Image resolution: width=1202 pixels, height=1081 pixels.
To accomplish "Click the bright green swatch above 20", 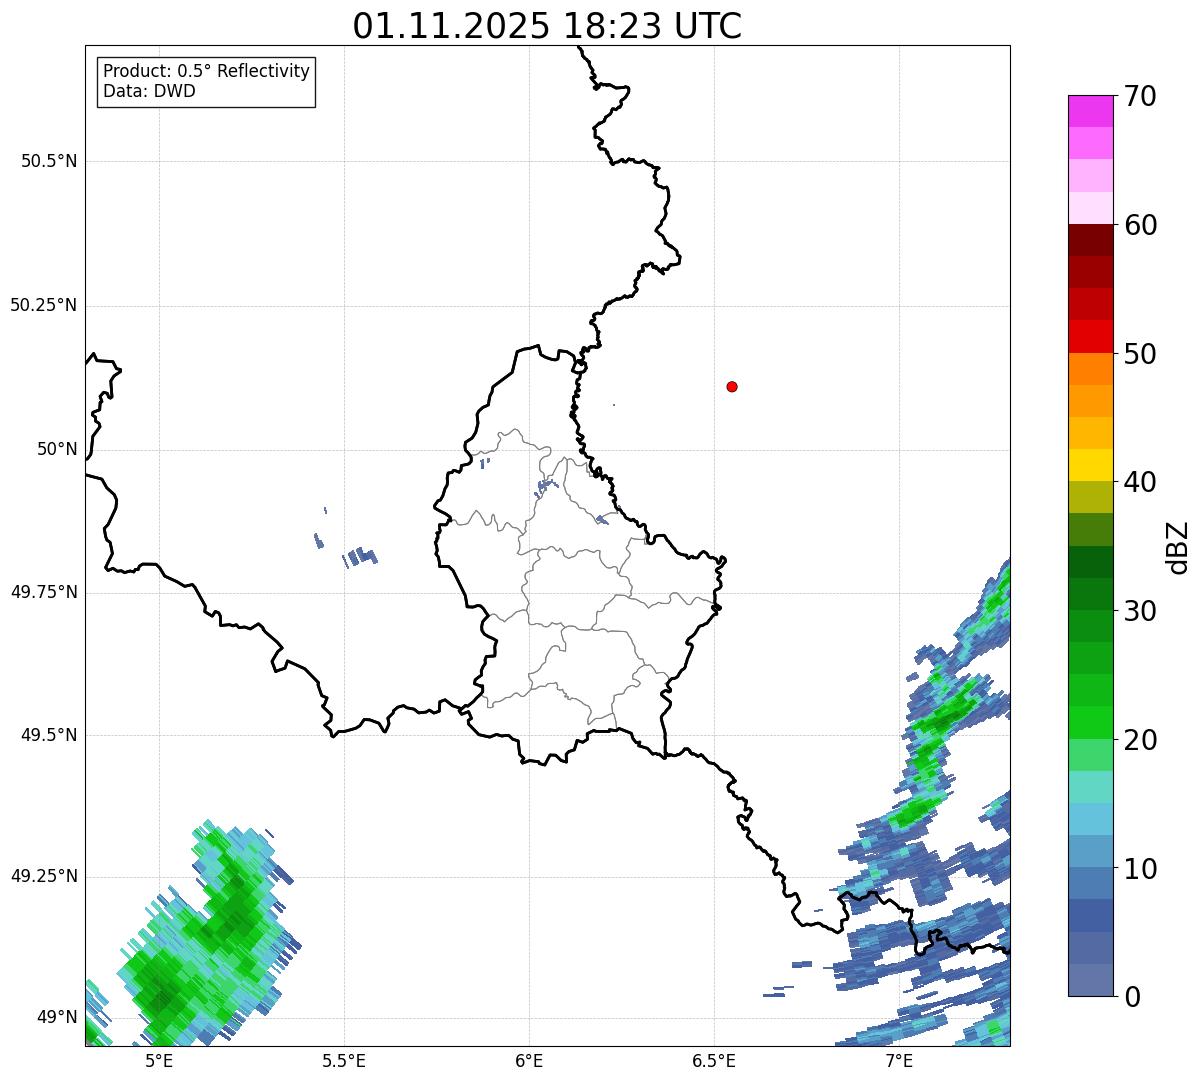I will tap(1091, 722).
